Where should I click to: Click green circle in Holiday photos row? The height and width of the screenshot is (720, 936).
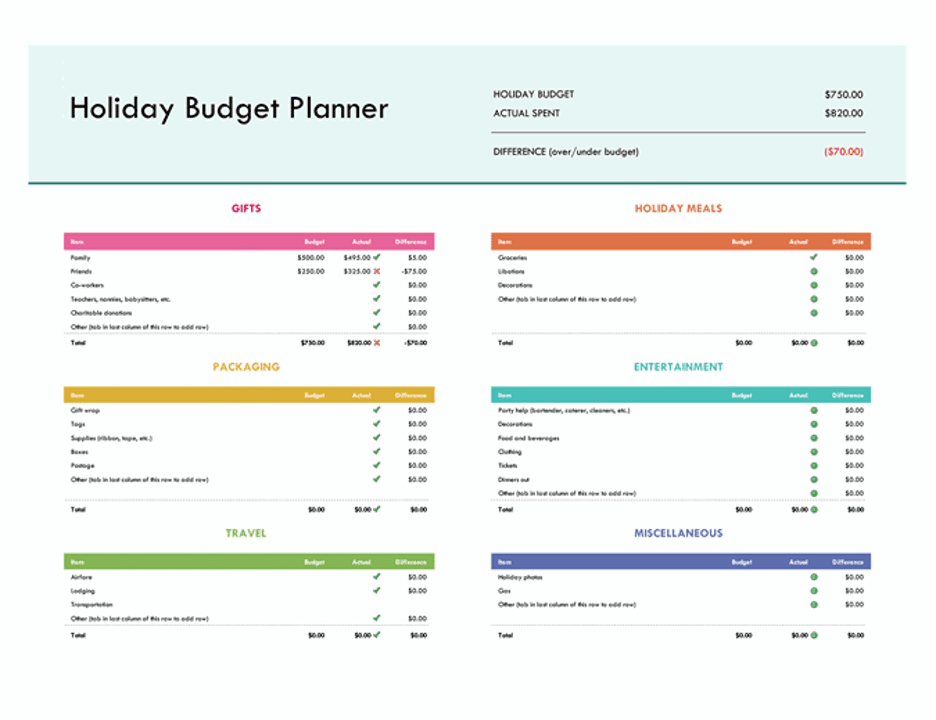[814, 577]
